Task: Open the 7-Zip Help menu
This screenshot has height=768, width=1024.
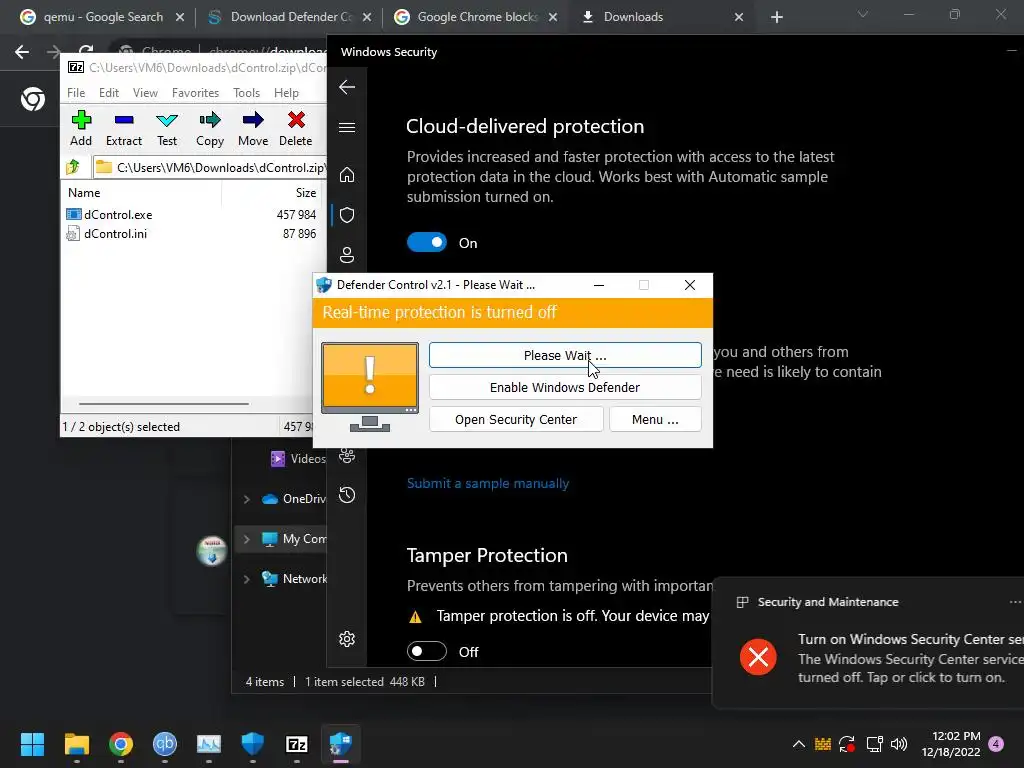Action: 286,93
